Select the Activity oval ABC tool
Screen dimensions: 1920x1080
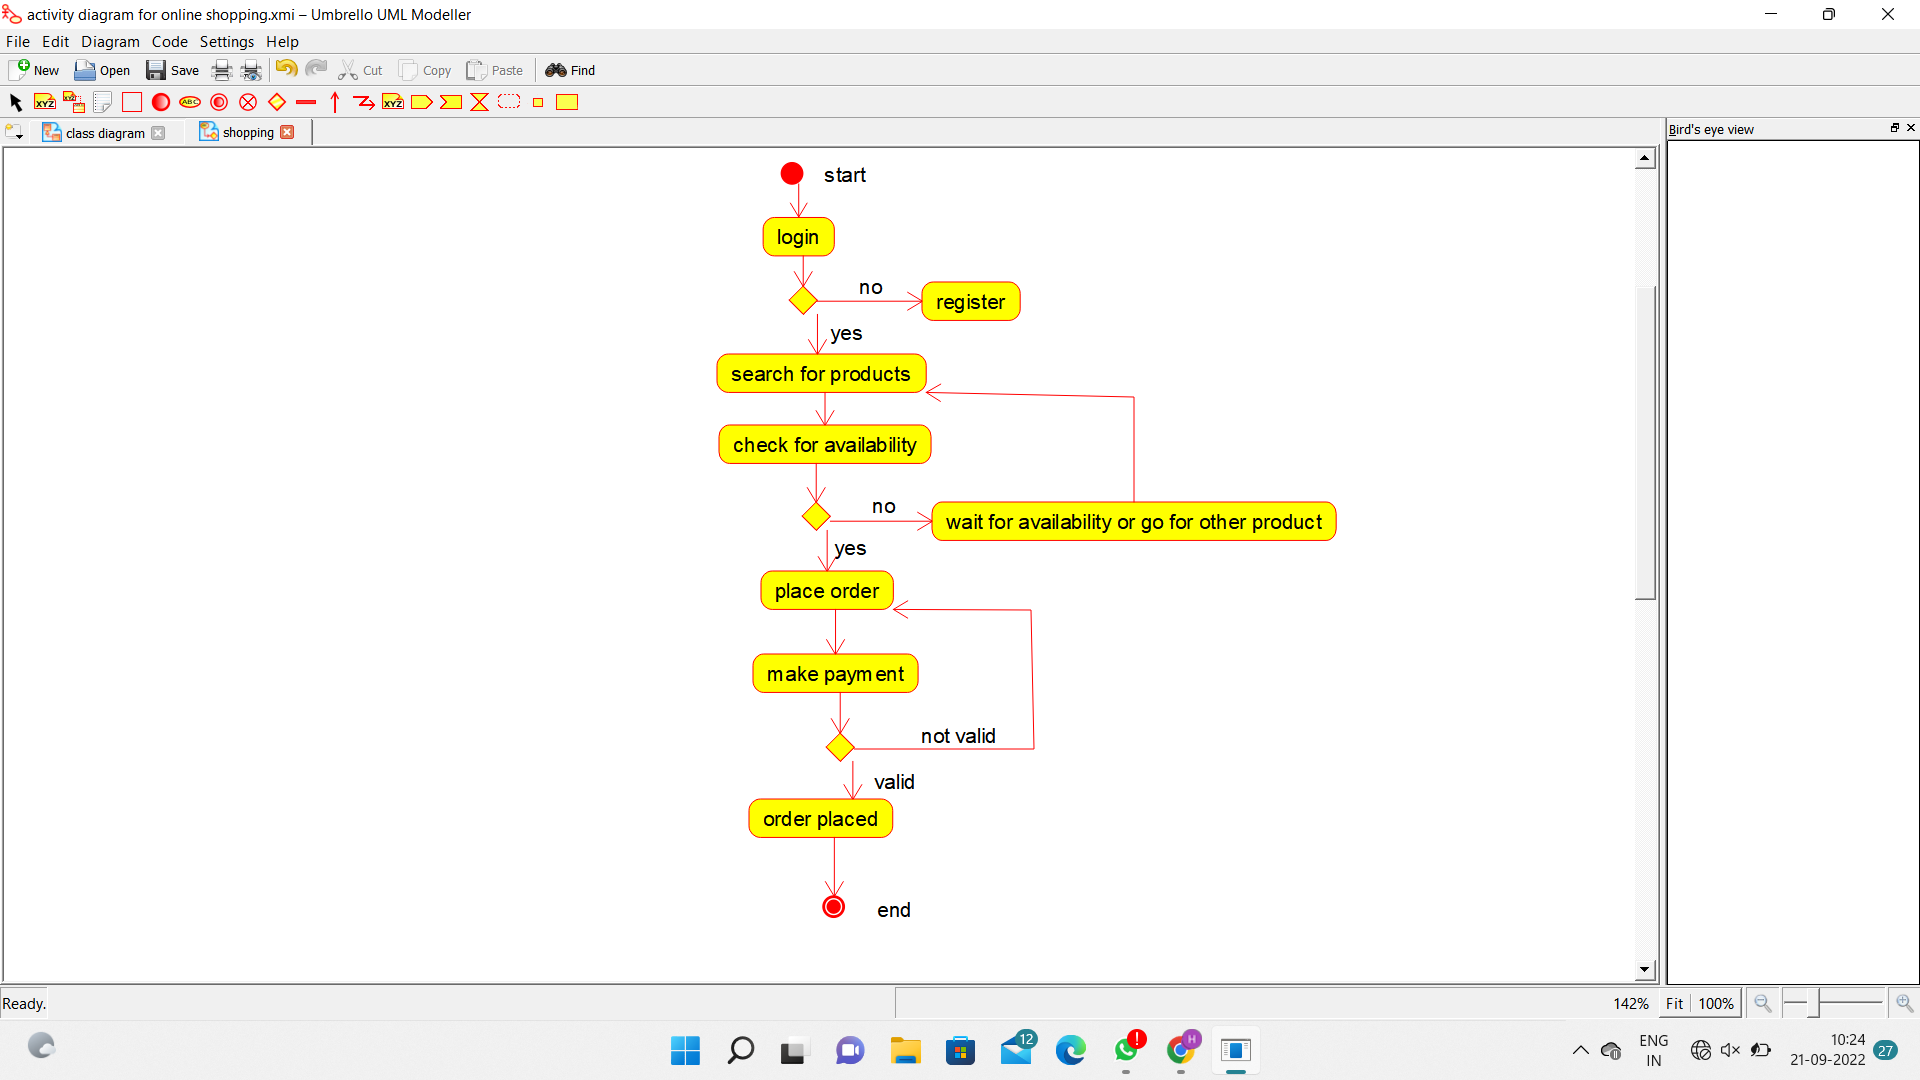pyautogui.click(x=190, y=102)
